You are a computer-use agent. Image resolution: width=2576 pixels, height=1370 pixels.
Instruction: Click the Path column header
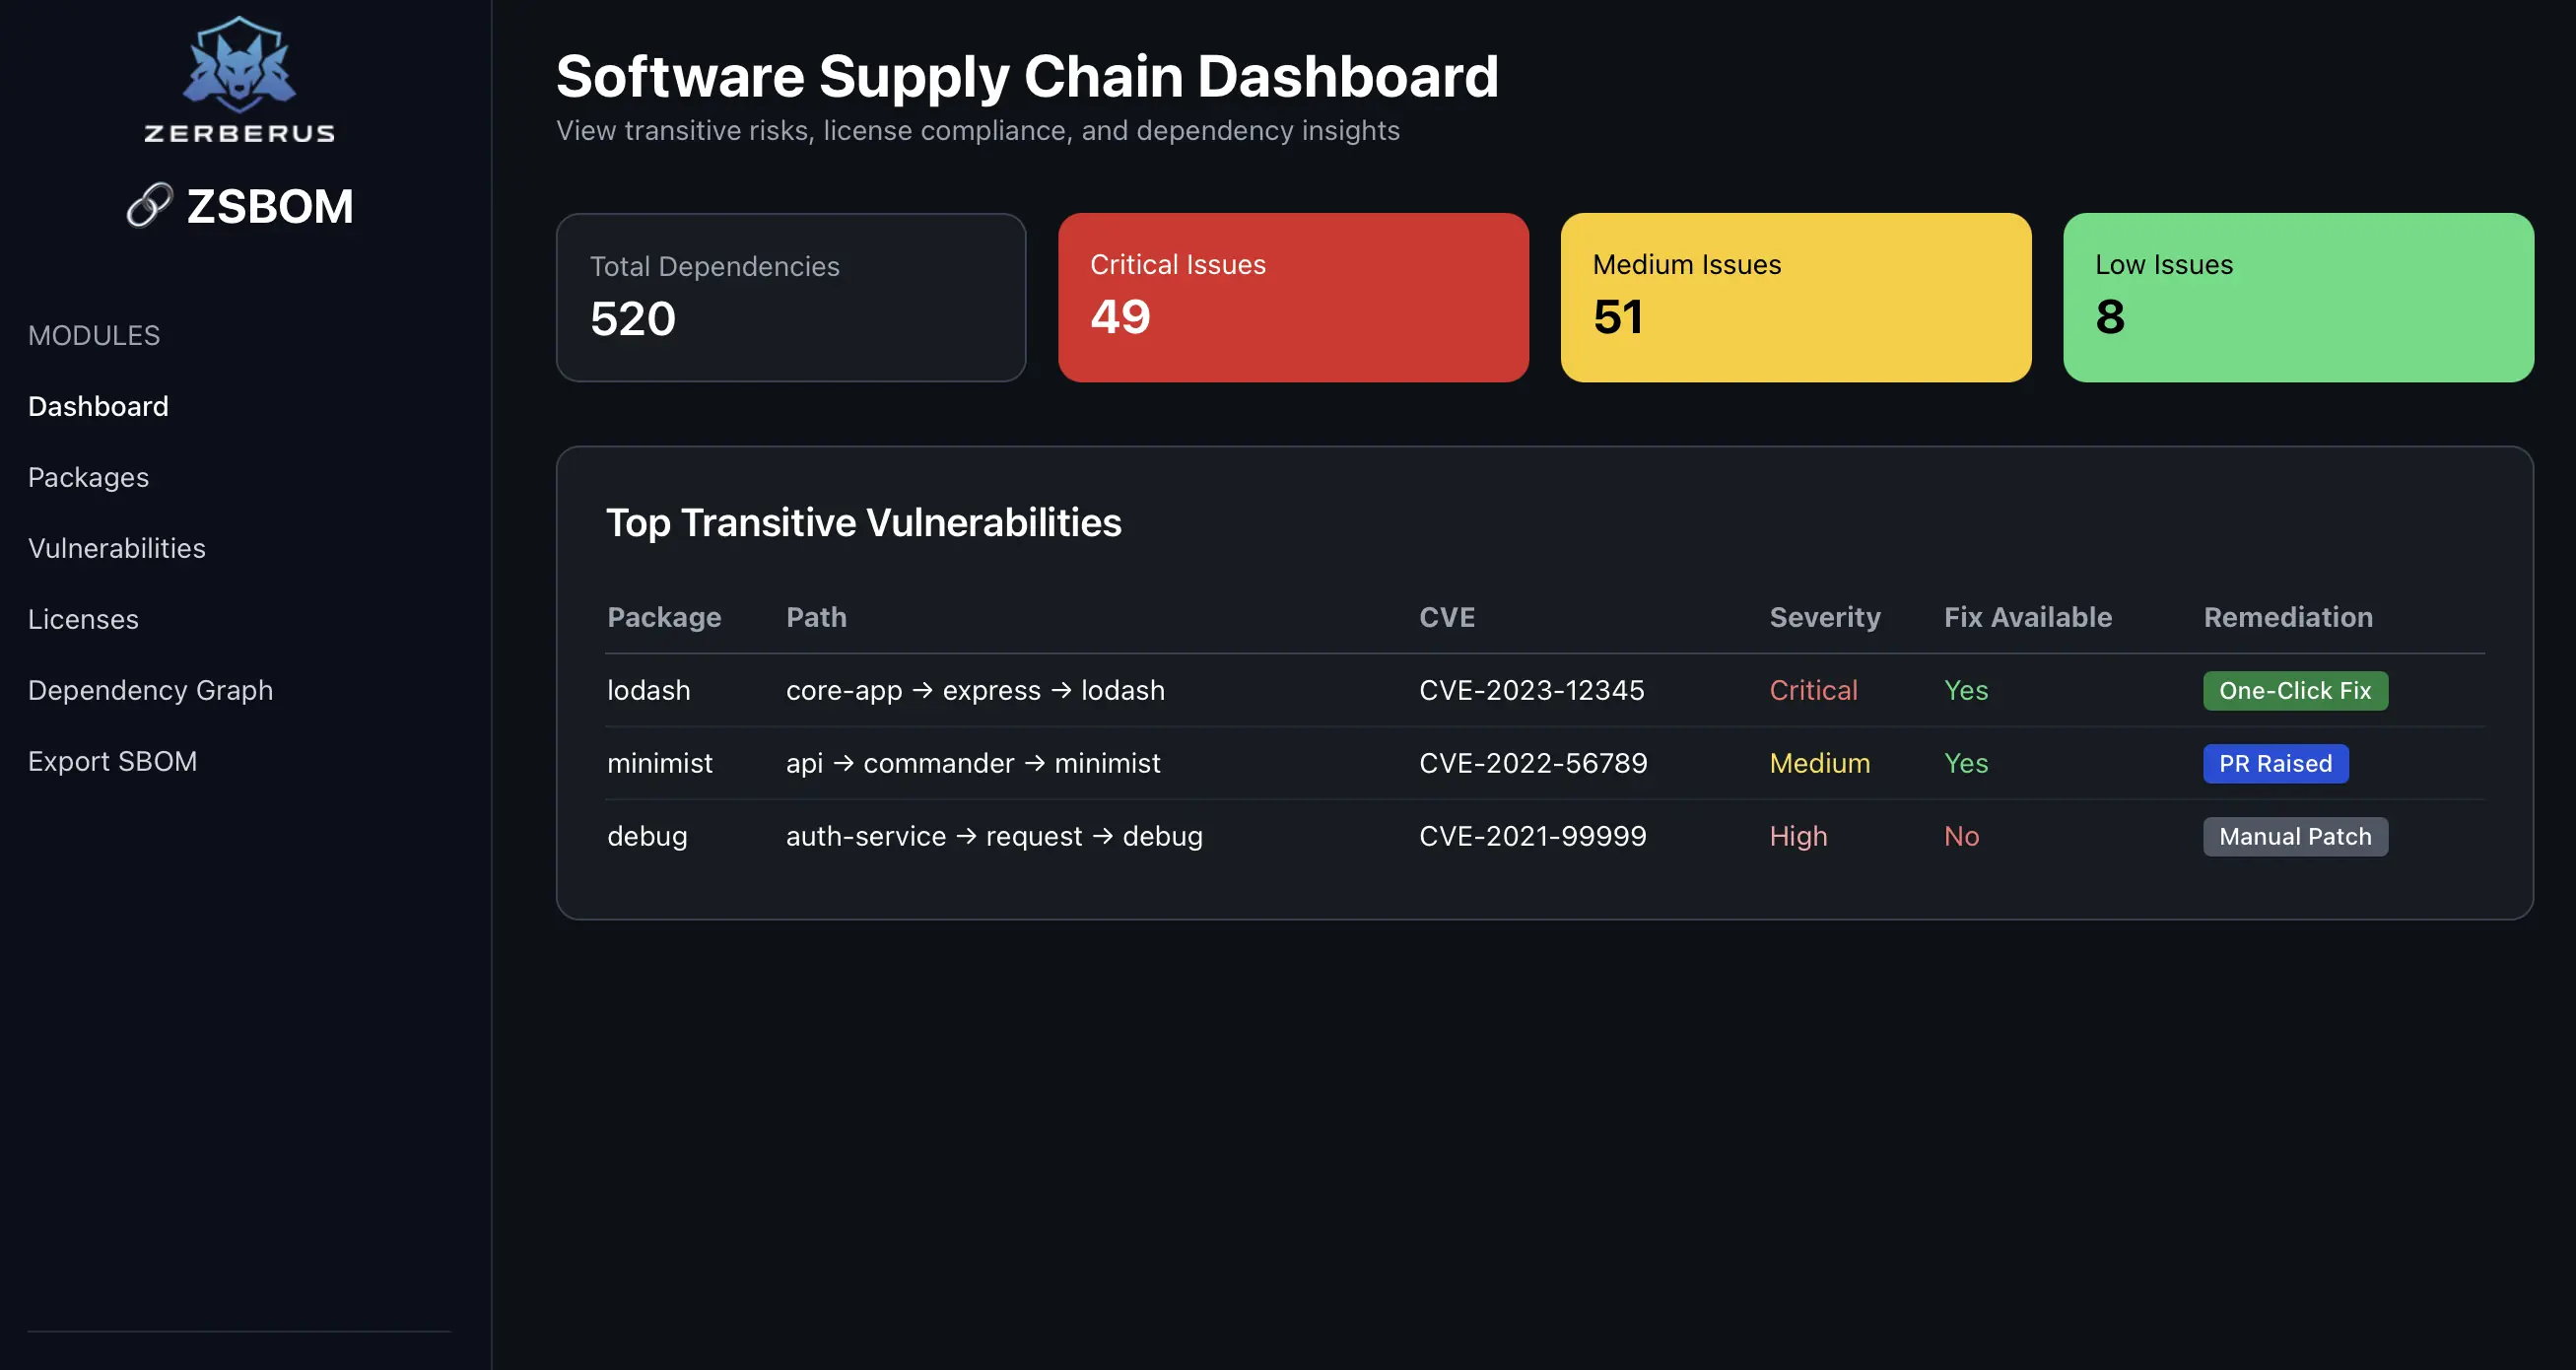816,617
